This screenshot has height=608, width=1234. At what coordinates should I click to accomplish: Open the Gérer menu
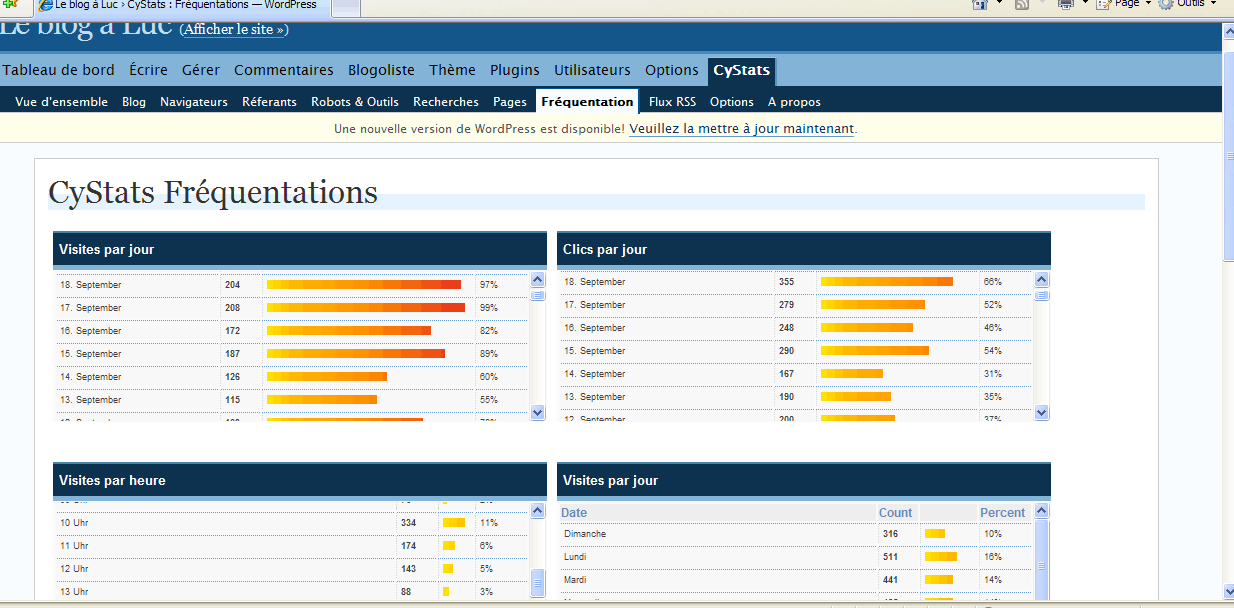point(201,70)
